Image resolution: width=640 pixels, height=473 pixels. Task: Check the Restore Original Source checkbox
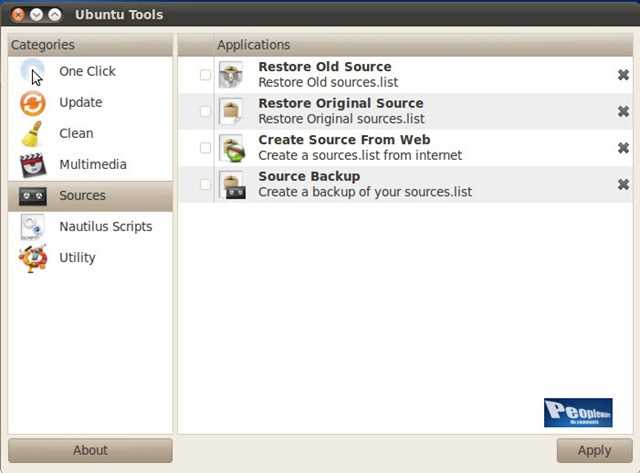205,111
